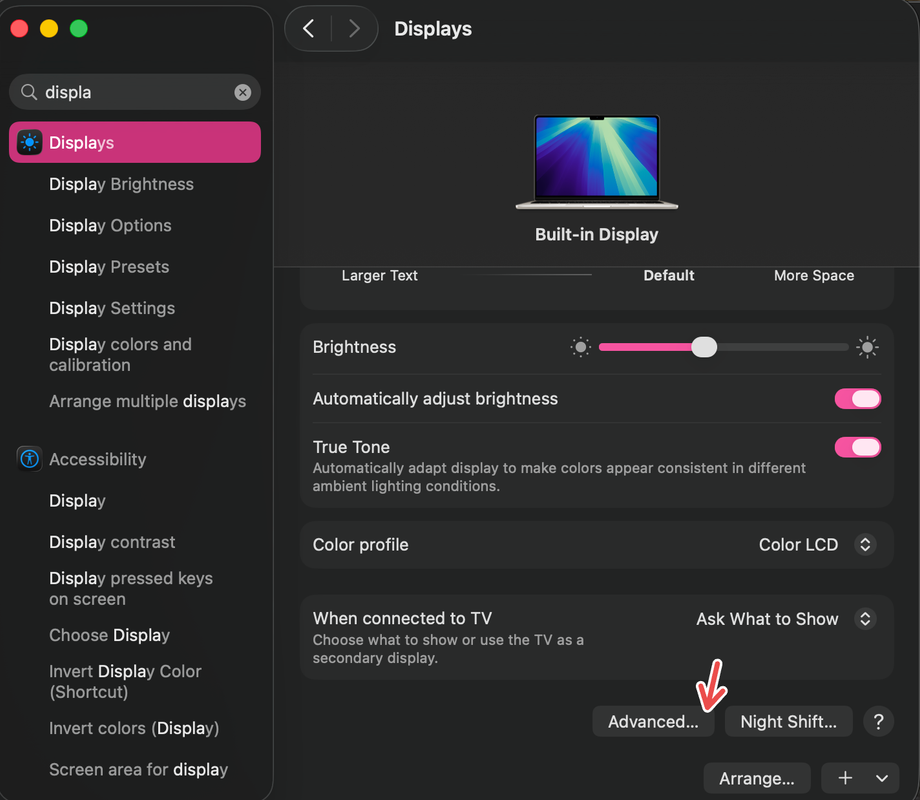Click the True Tone description text

[x=559, y=477]
